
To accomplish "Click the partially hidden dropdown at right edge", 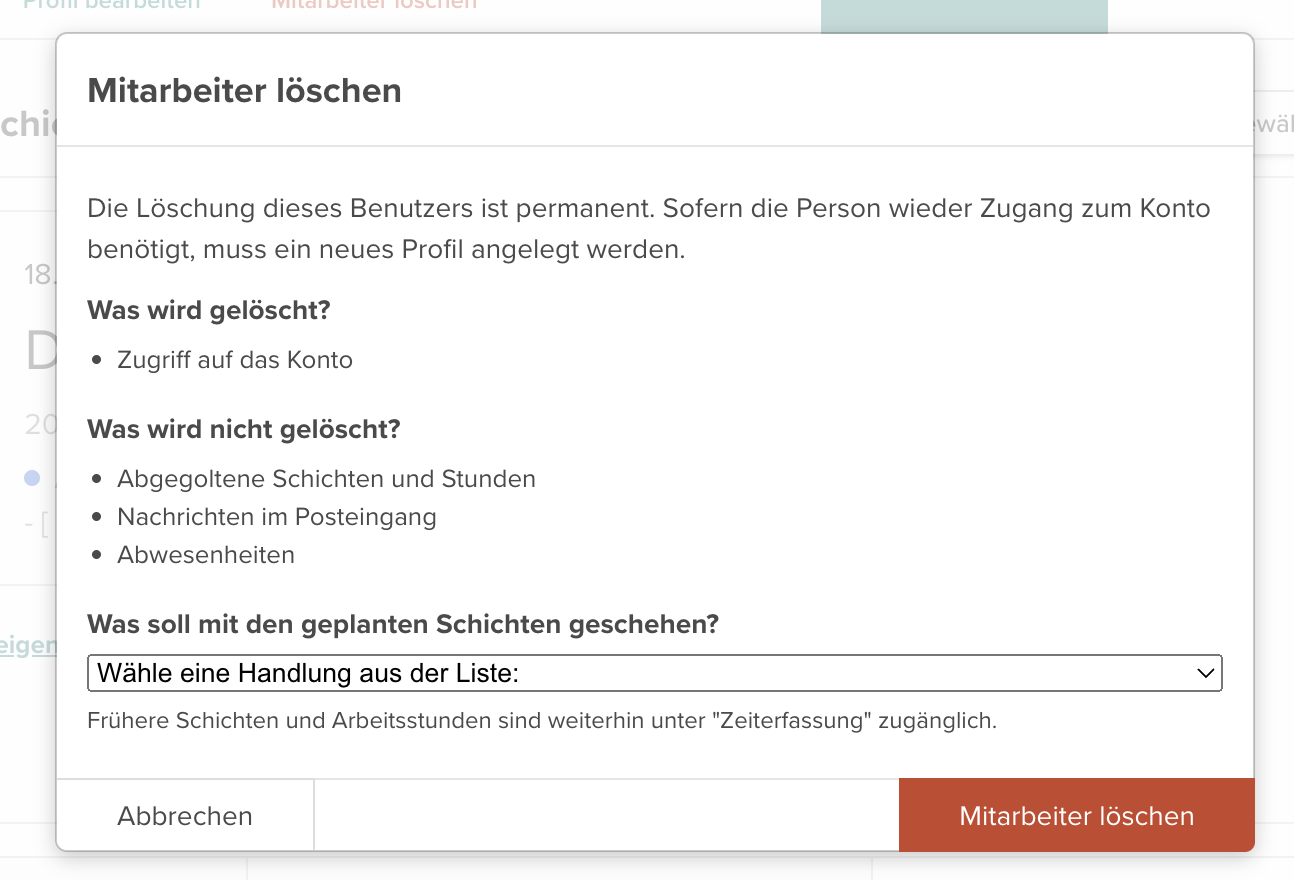I will [x=1273, y=125].
